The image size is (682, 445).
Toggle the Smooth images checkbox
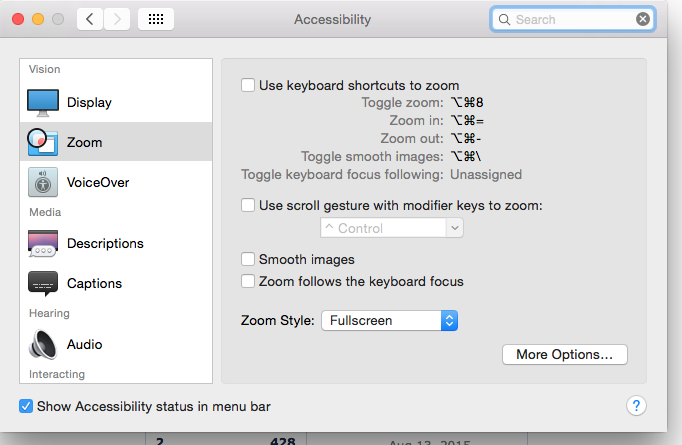click(x=248, y=259)
